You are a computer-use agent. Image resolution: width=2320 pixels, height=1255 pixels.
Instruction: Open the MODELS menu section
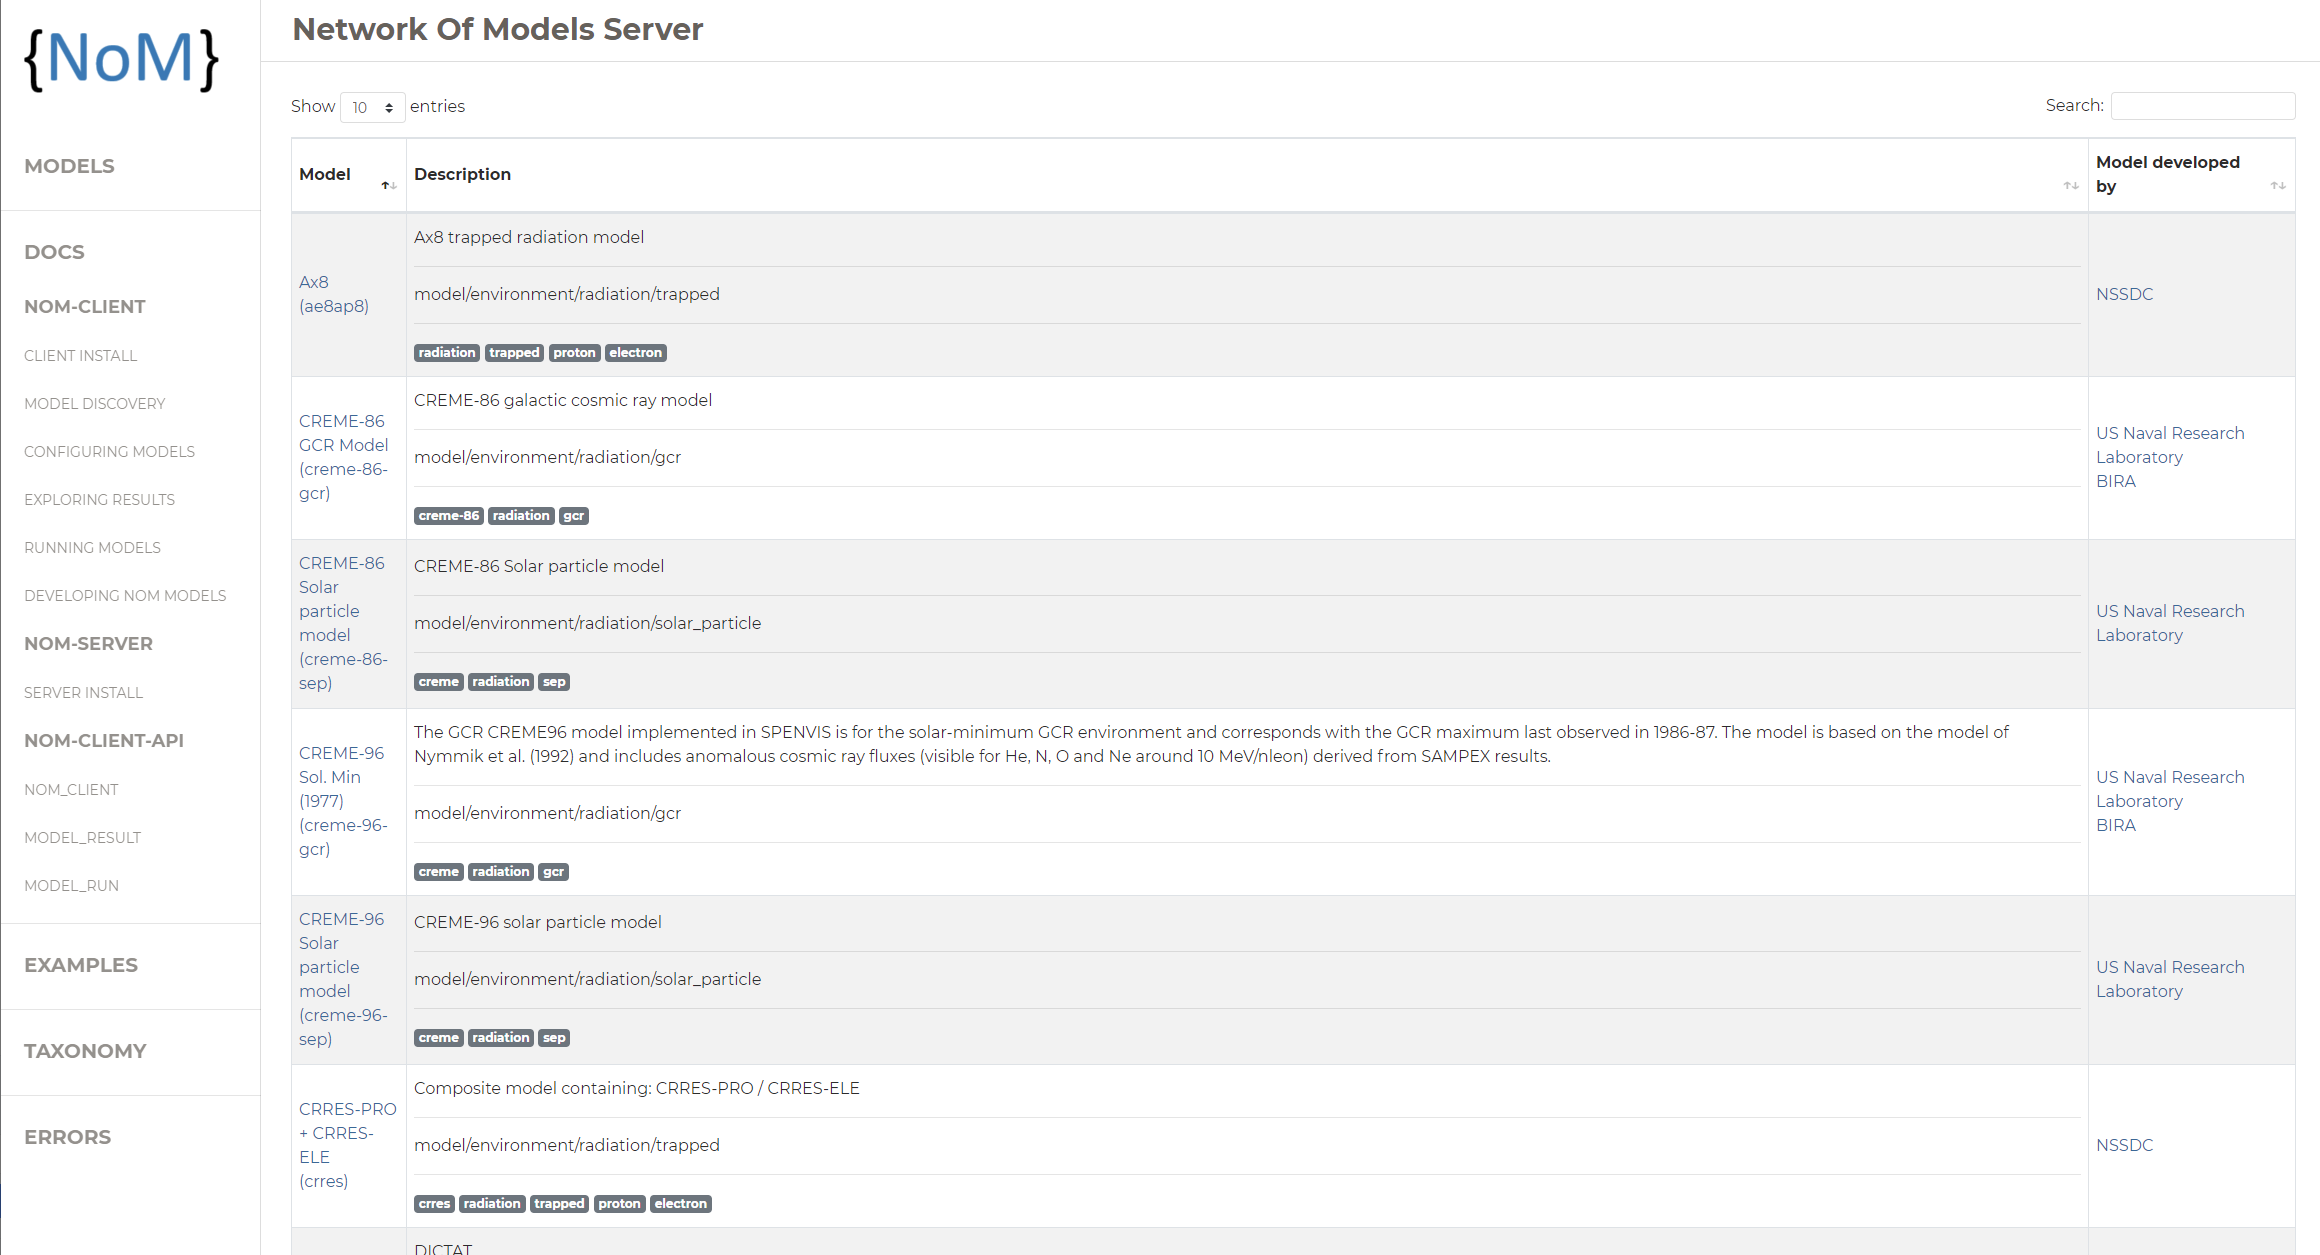click(x=69, y=166)
